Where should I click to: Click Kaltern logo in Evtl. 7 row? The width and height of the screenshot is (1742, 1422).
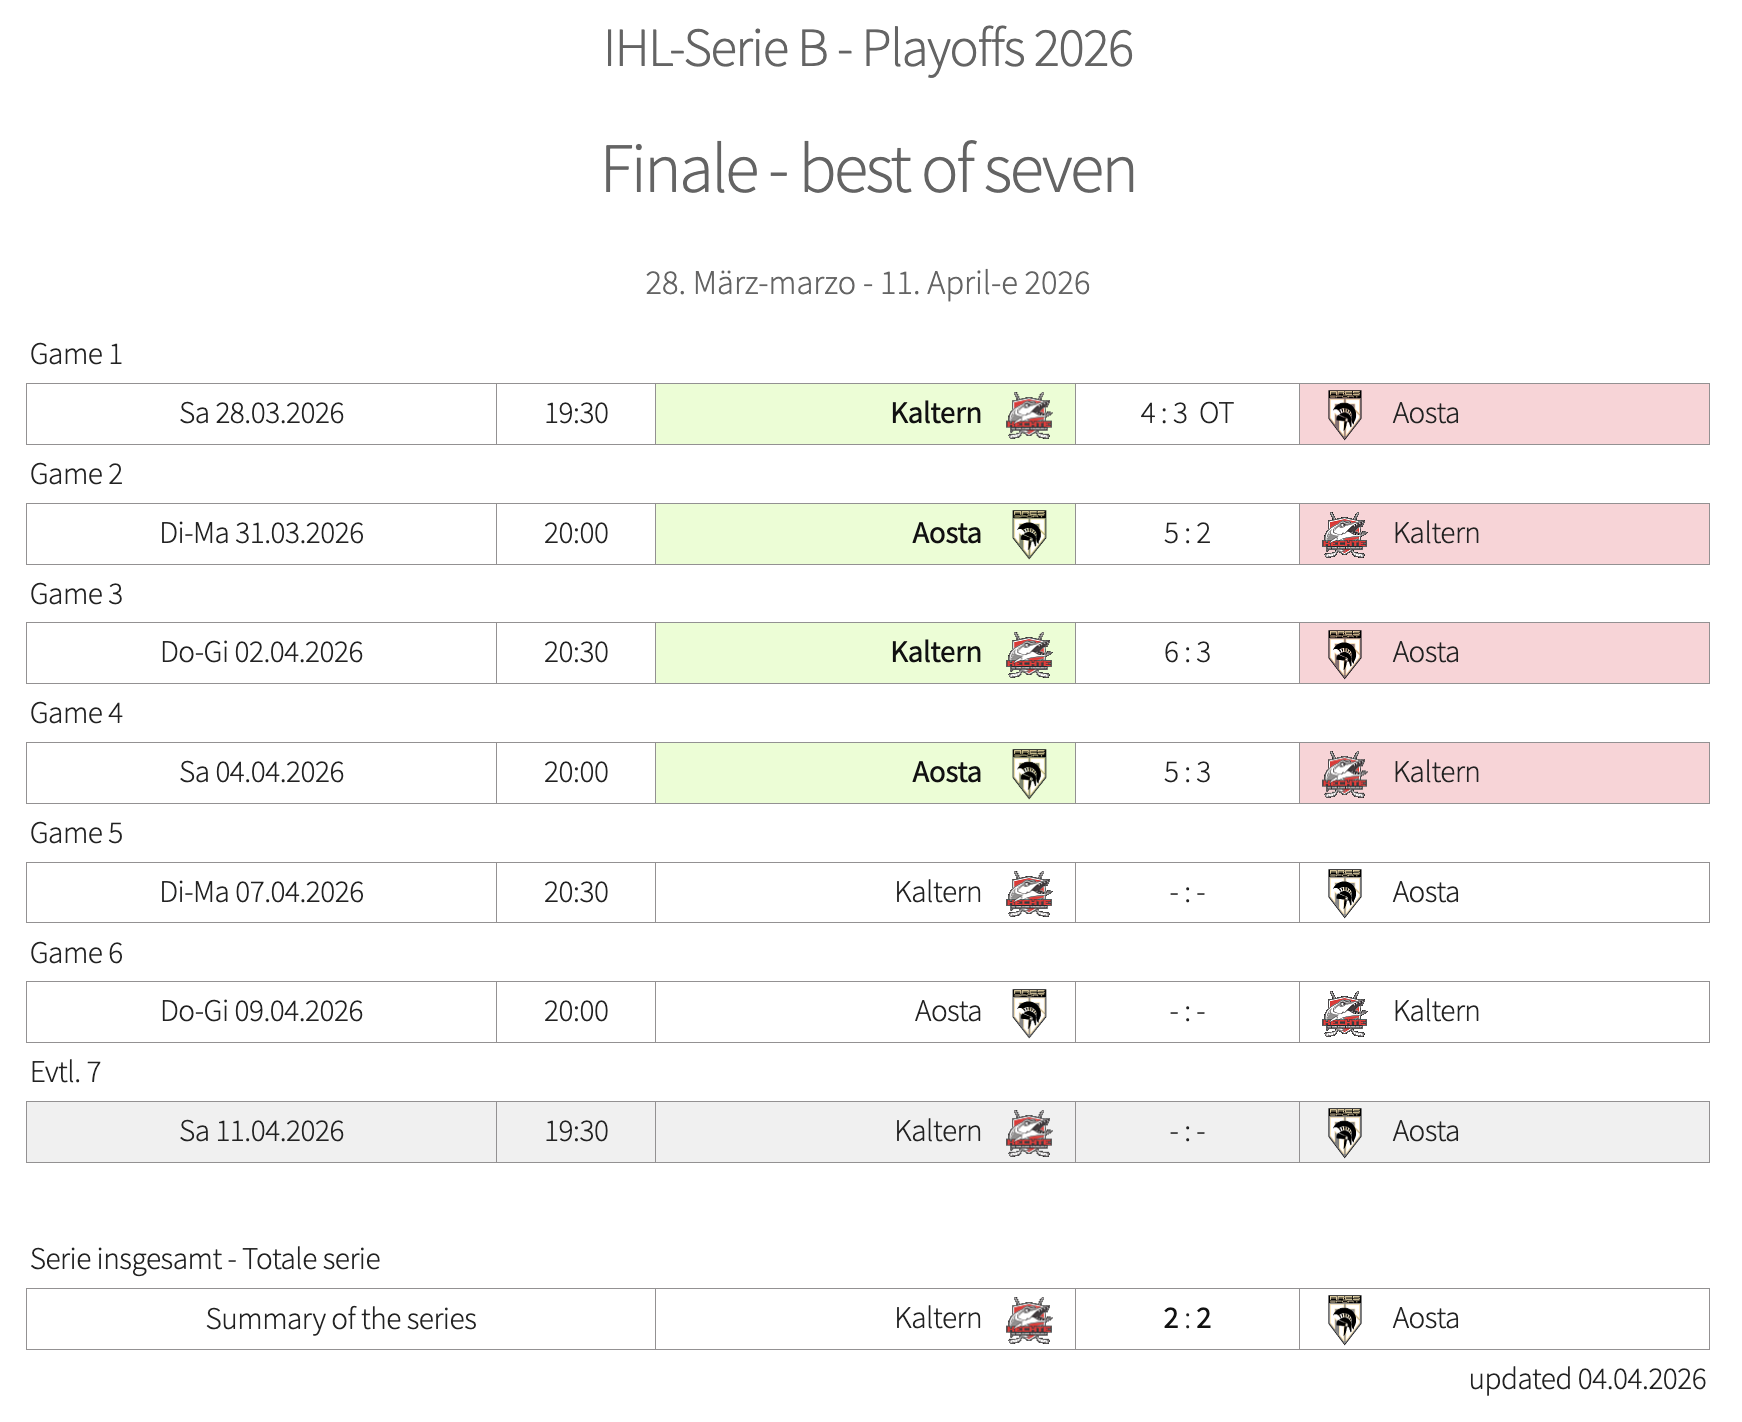tap(1029, 1132)
